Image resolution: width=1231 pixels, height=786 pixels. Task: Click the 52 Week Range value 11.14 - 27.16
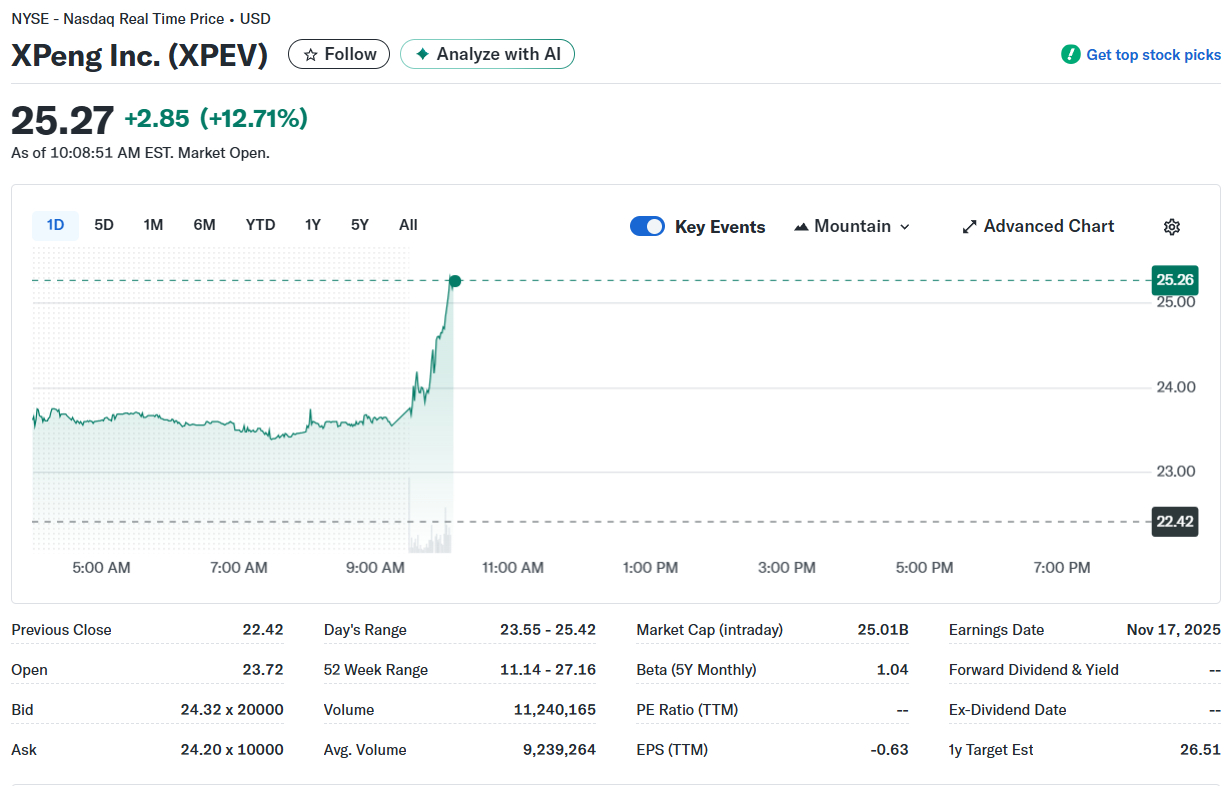pos(548,670)
